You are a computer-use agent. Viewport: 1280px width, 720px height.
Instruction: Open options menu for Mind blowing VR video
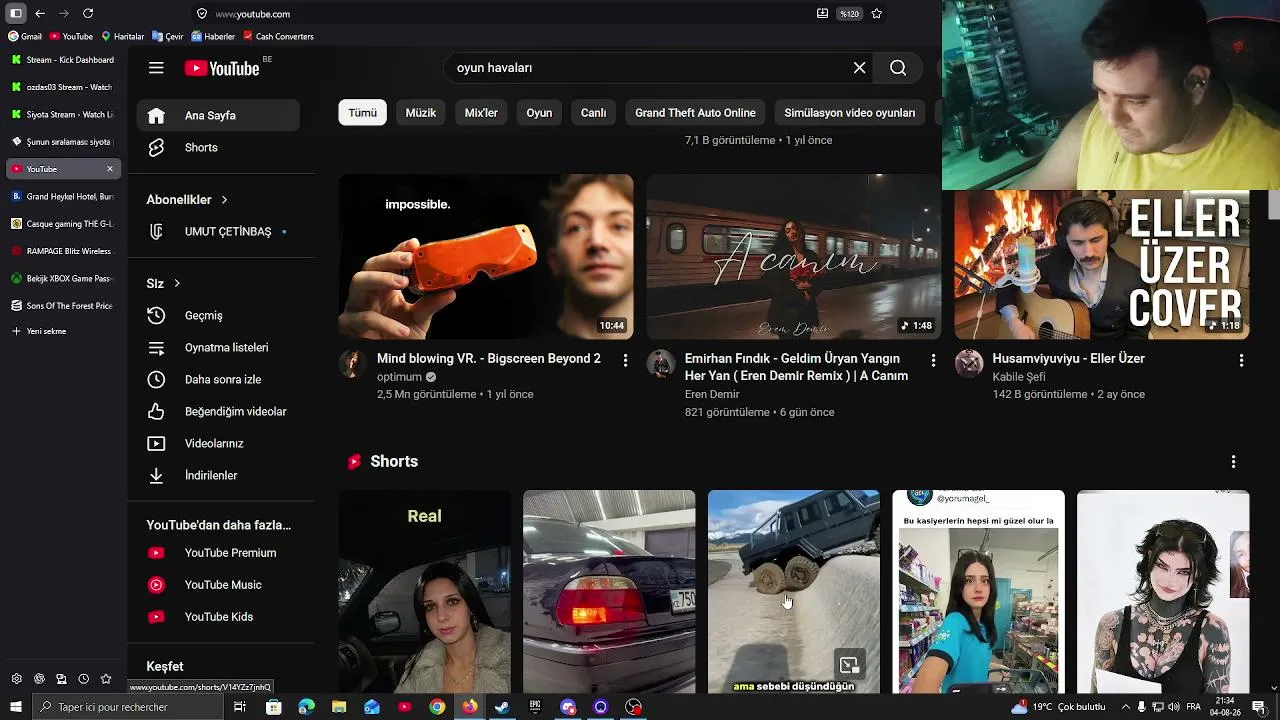(x=626, y=360)
